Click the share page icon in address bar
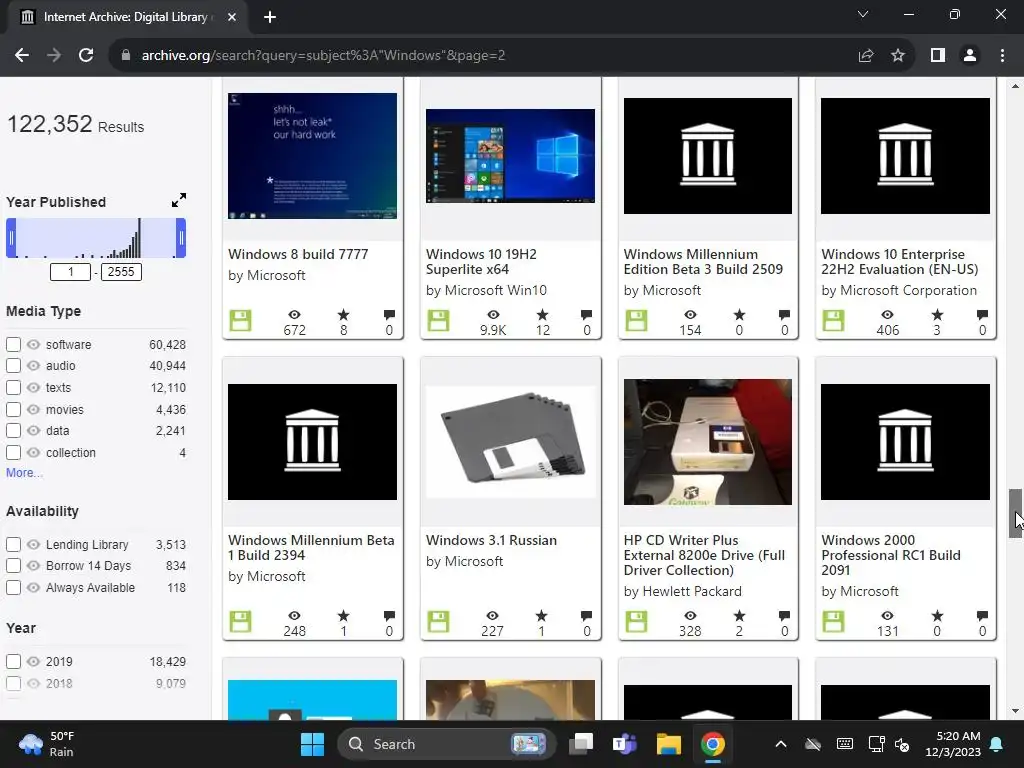Viewport: 1024px width, 768px height. (866, 56)
